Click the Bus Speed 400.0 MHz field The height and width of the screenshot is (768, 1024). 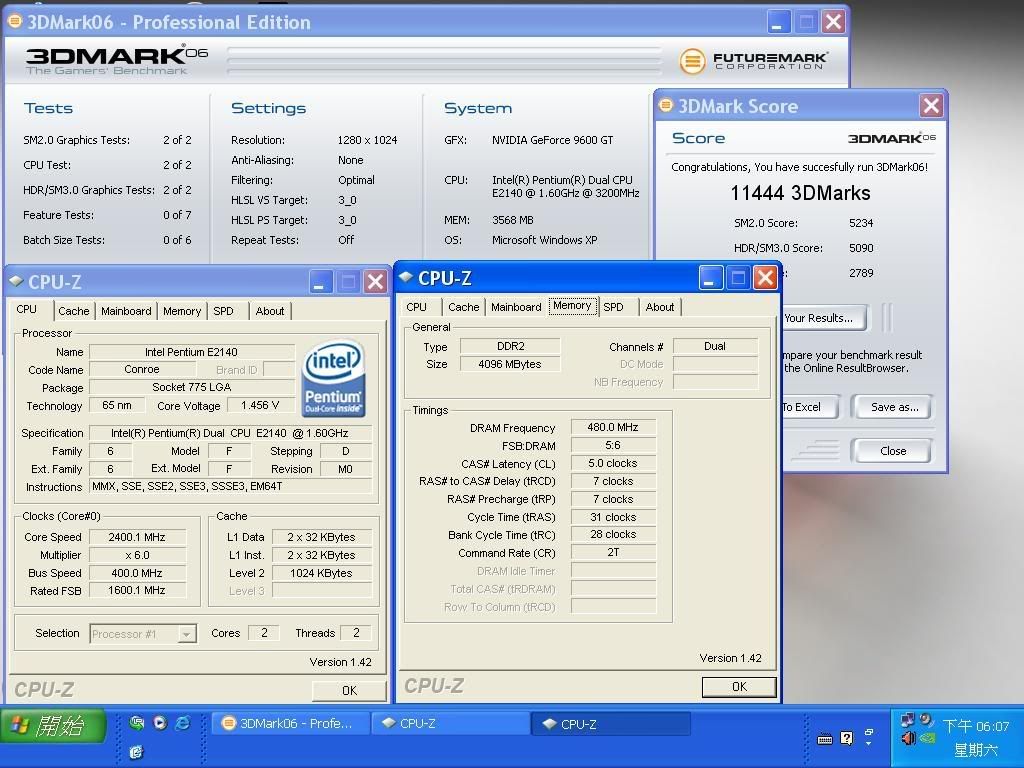click(137, 573)
